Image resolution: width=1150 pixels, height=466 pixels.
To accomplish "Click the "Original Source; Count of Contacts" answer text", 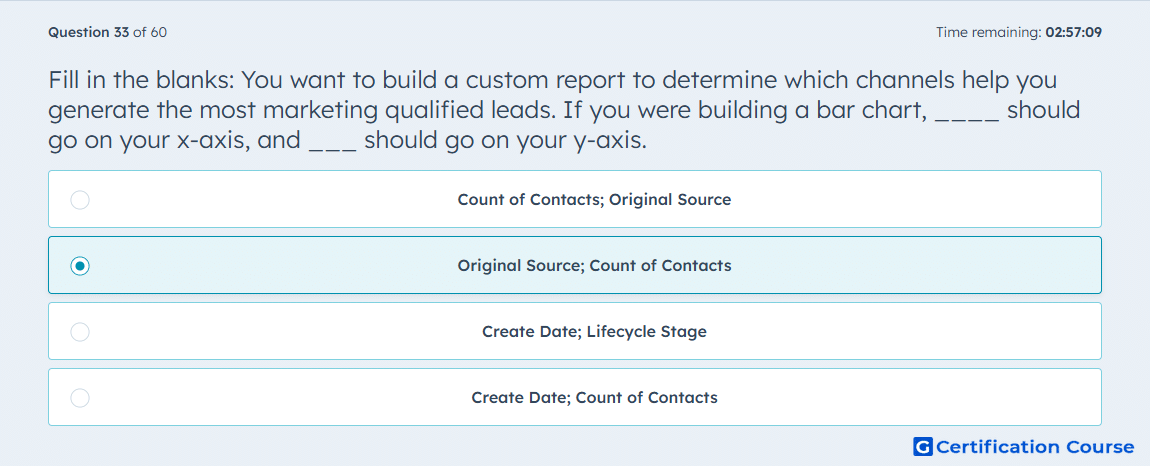I will click(x=594, y=266).
